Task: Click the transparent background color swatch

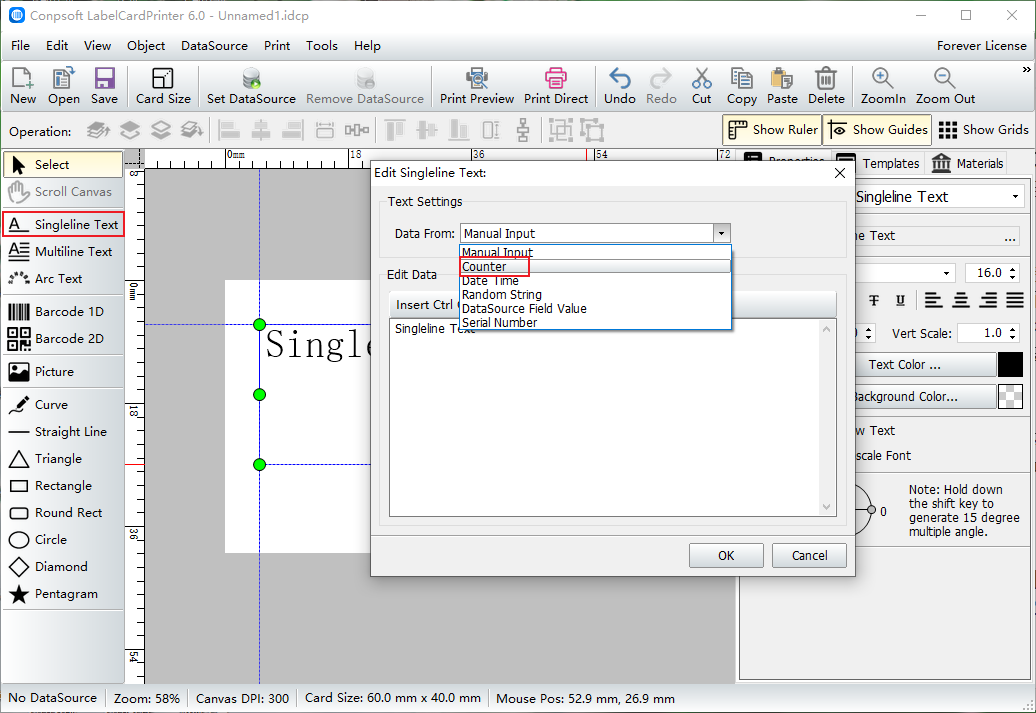Action: (1010, 396)
